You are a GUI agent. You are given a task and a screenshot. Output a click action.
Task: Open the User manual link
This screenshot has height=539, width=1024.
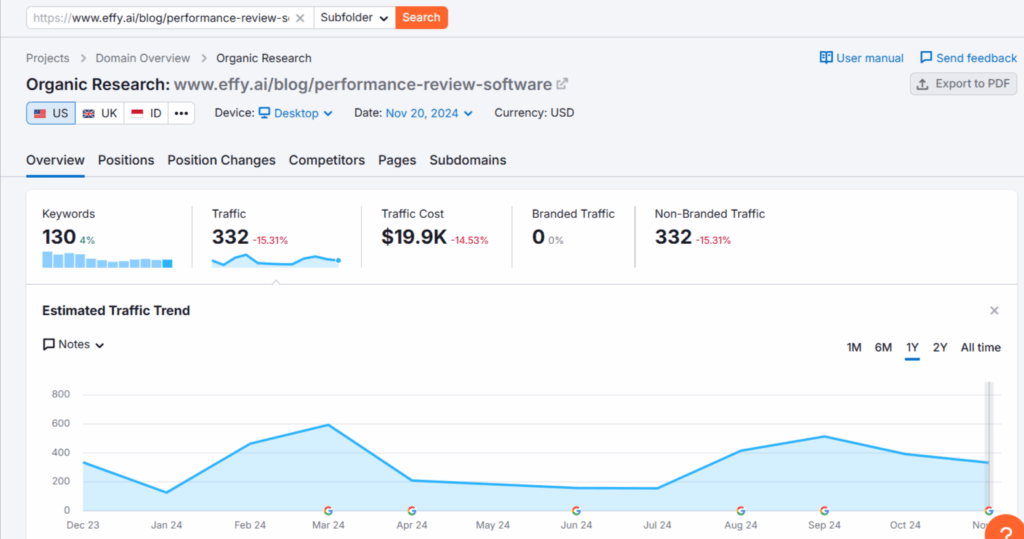[861, 58]
